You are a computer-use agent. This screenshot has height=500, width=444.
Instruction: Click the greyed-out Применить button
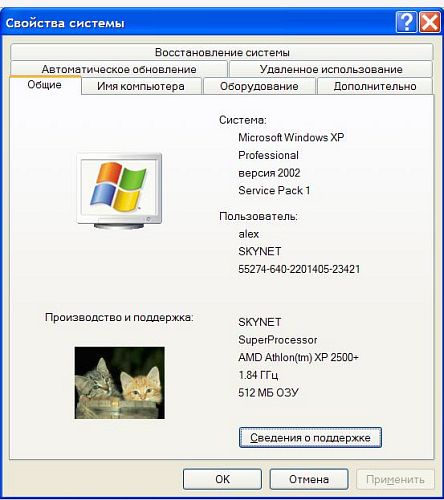point(395,479)
